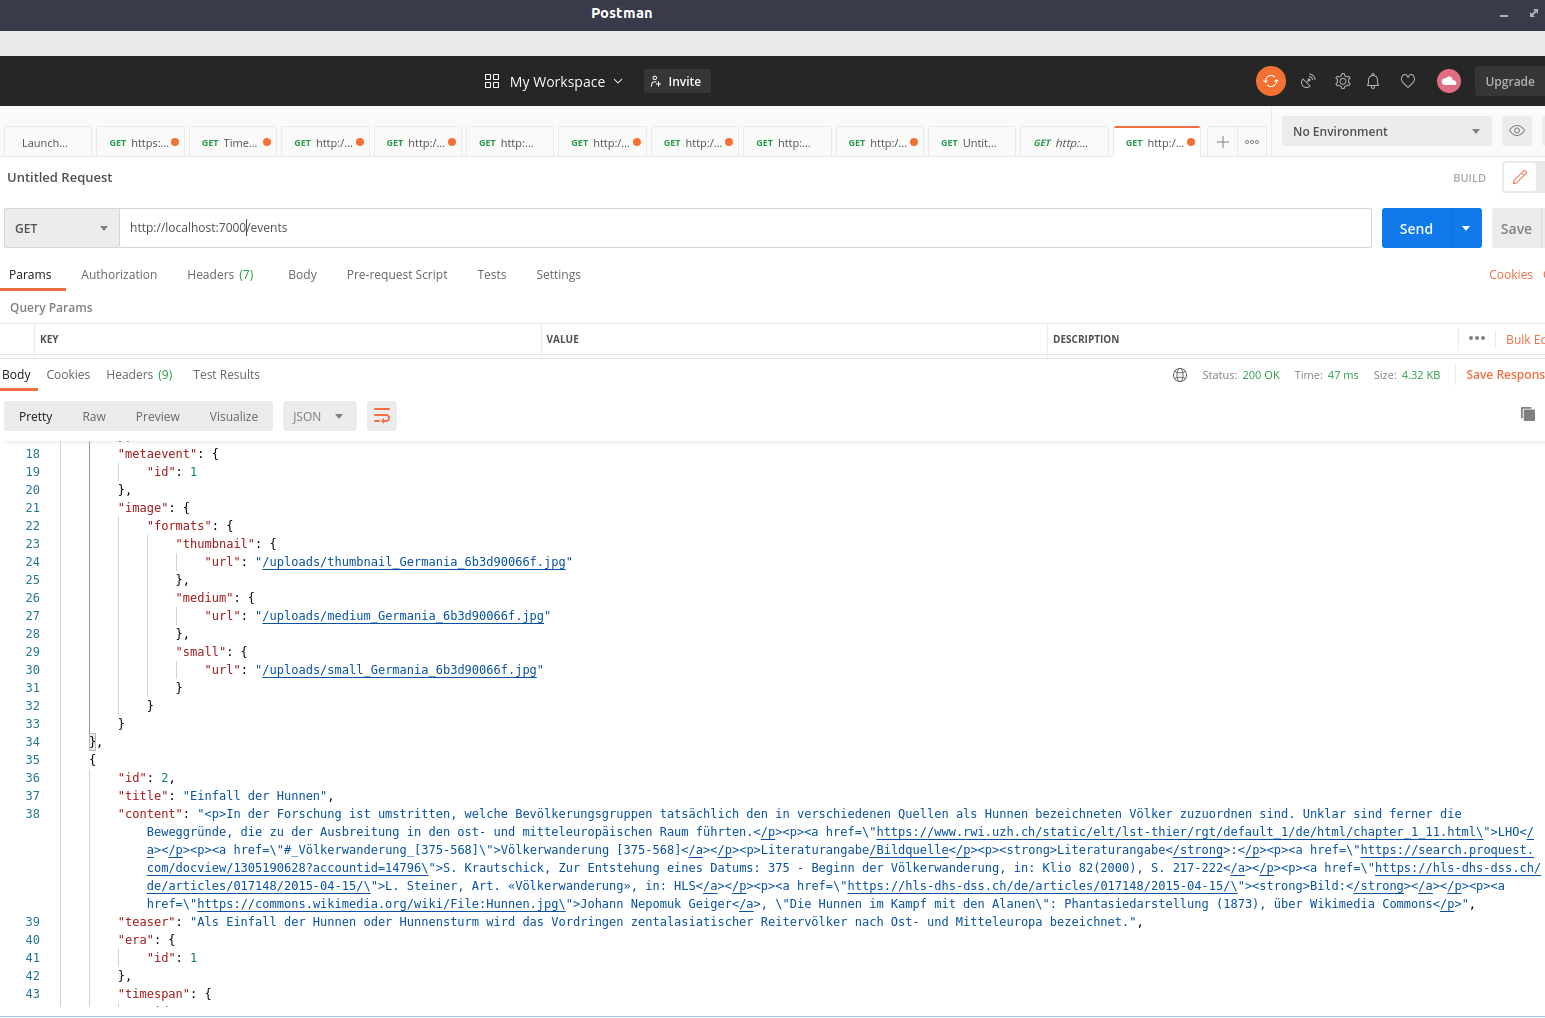The image size is (1545, 1018).
Task: Click the Invite button
Action: [677, 81]
